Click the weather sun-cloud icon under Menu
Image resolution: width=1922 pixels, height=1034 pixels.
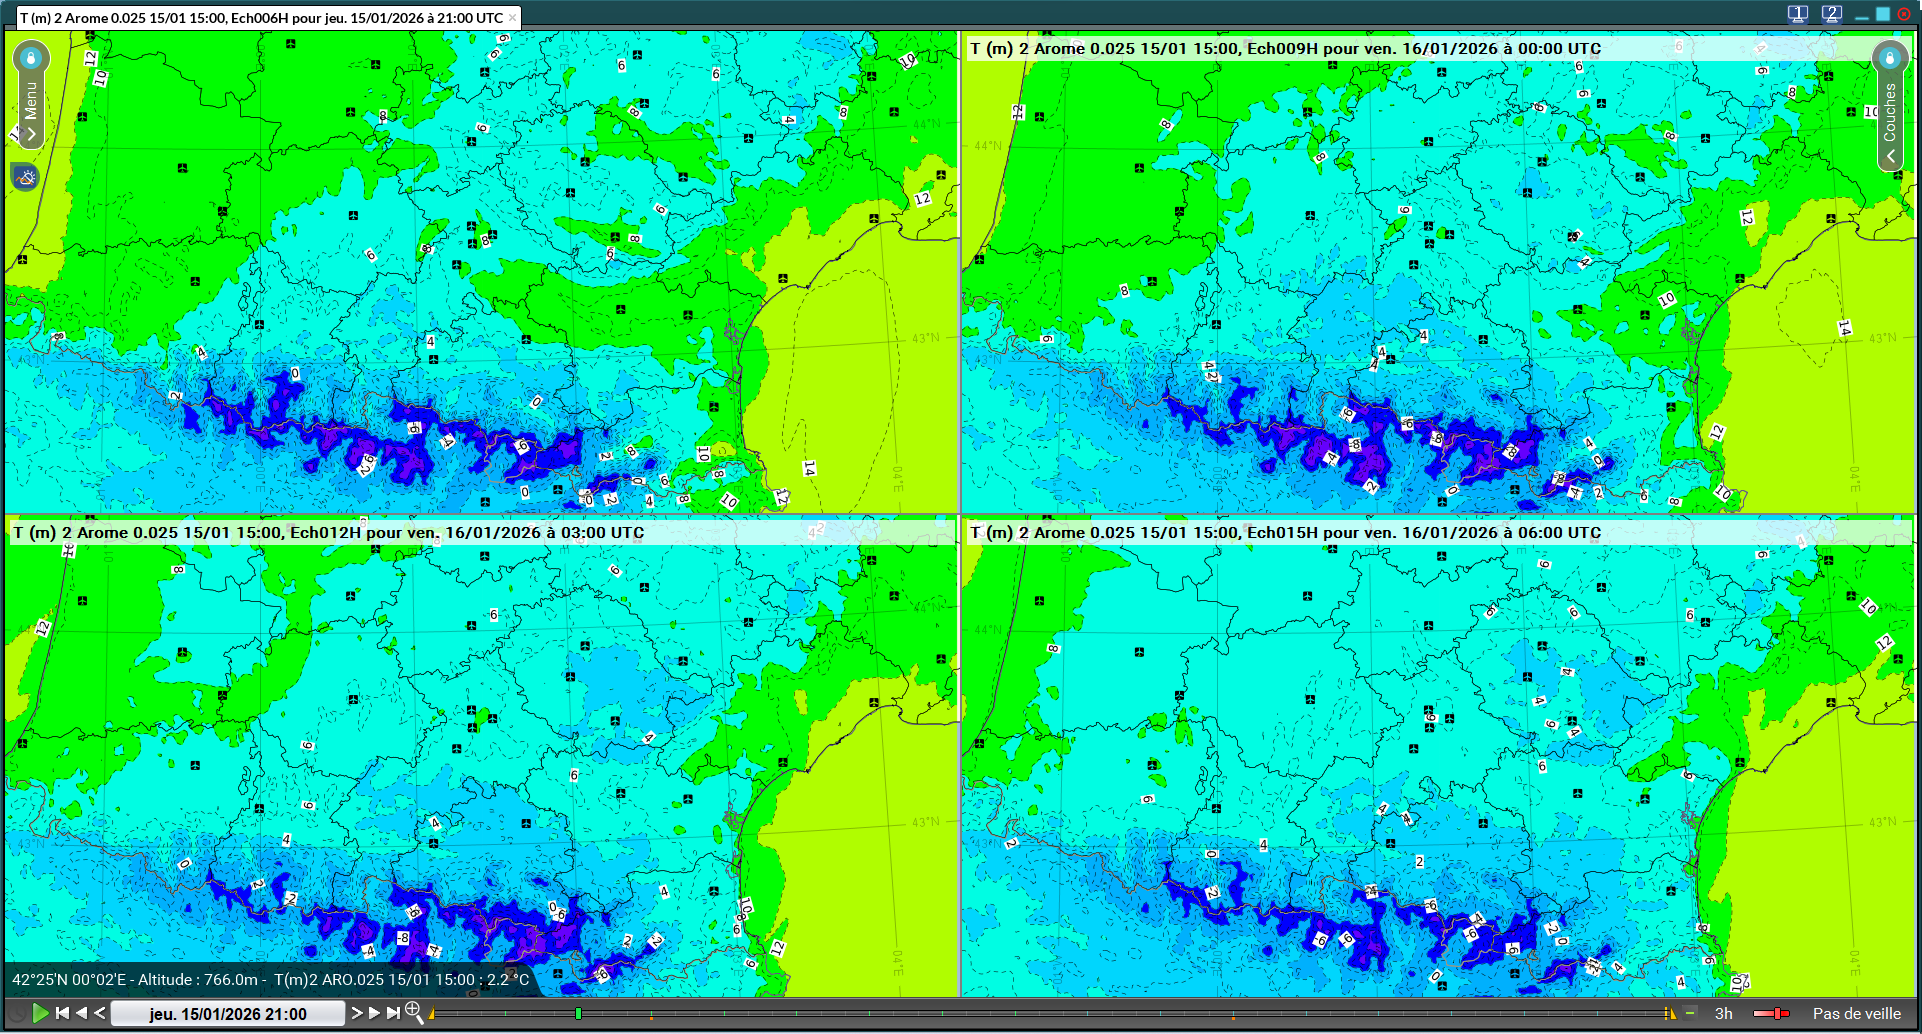[26, 178]
